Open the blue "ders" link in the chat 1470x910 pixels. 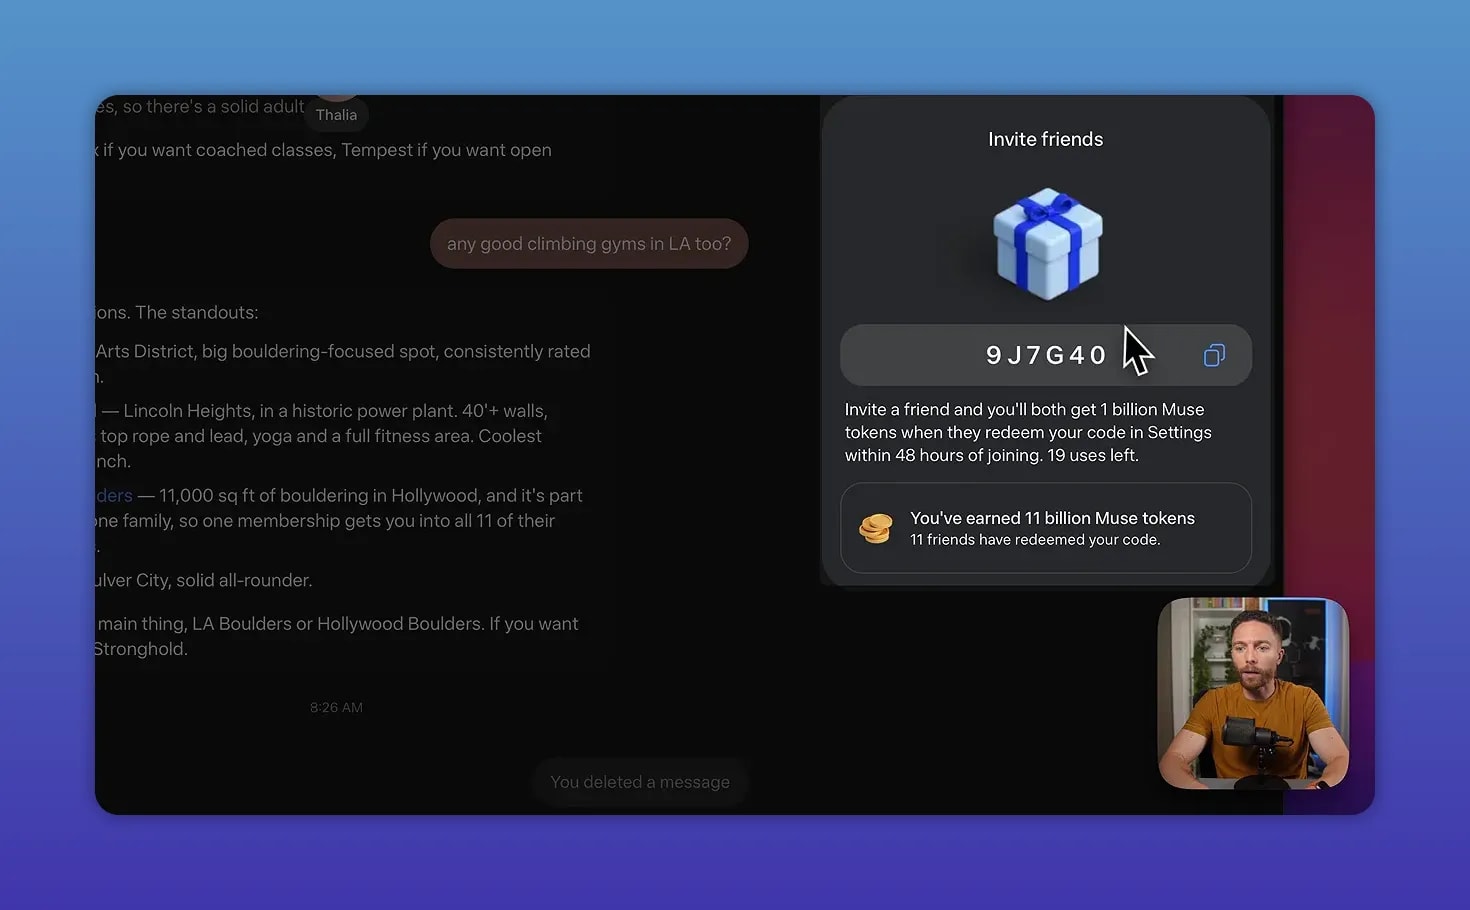point(114,495)
